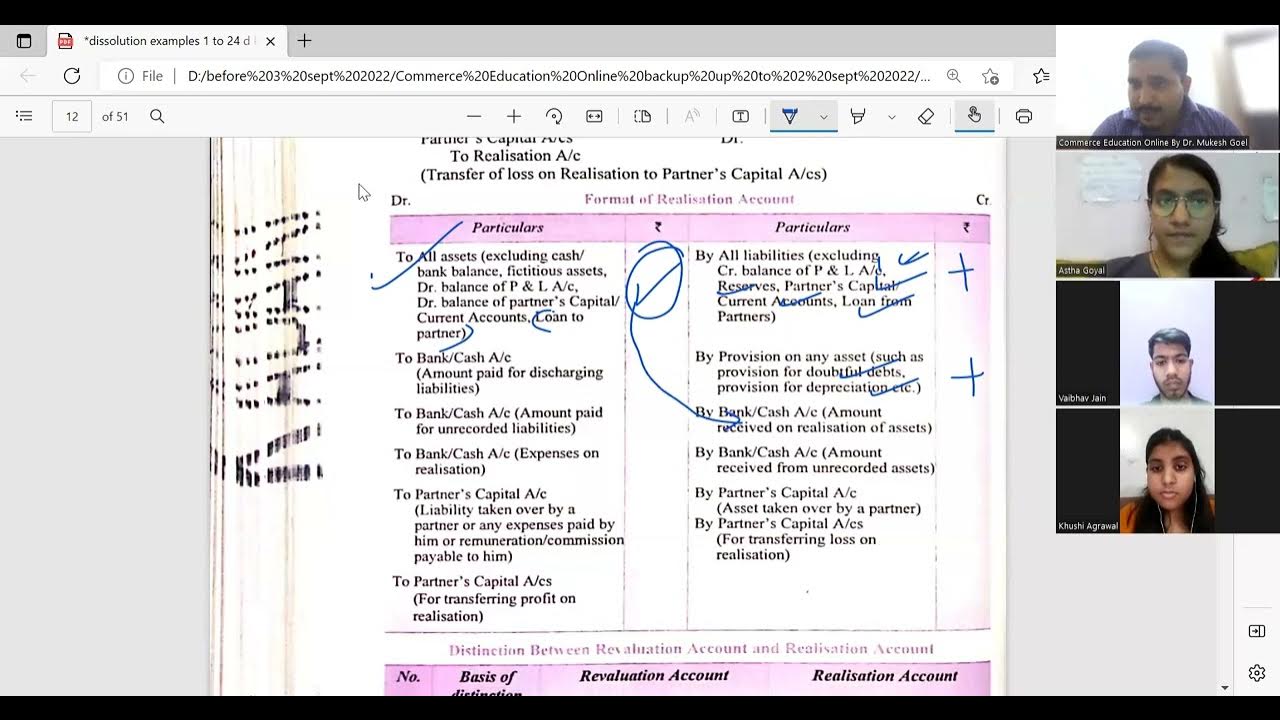The image size is (1280, 720).
Task: Select Astha Goyal video tile
Action: (x=1167, y=215)
